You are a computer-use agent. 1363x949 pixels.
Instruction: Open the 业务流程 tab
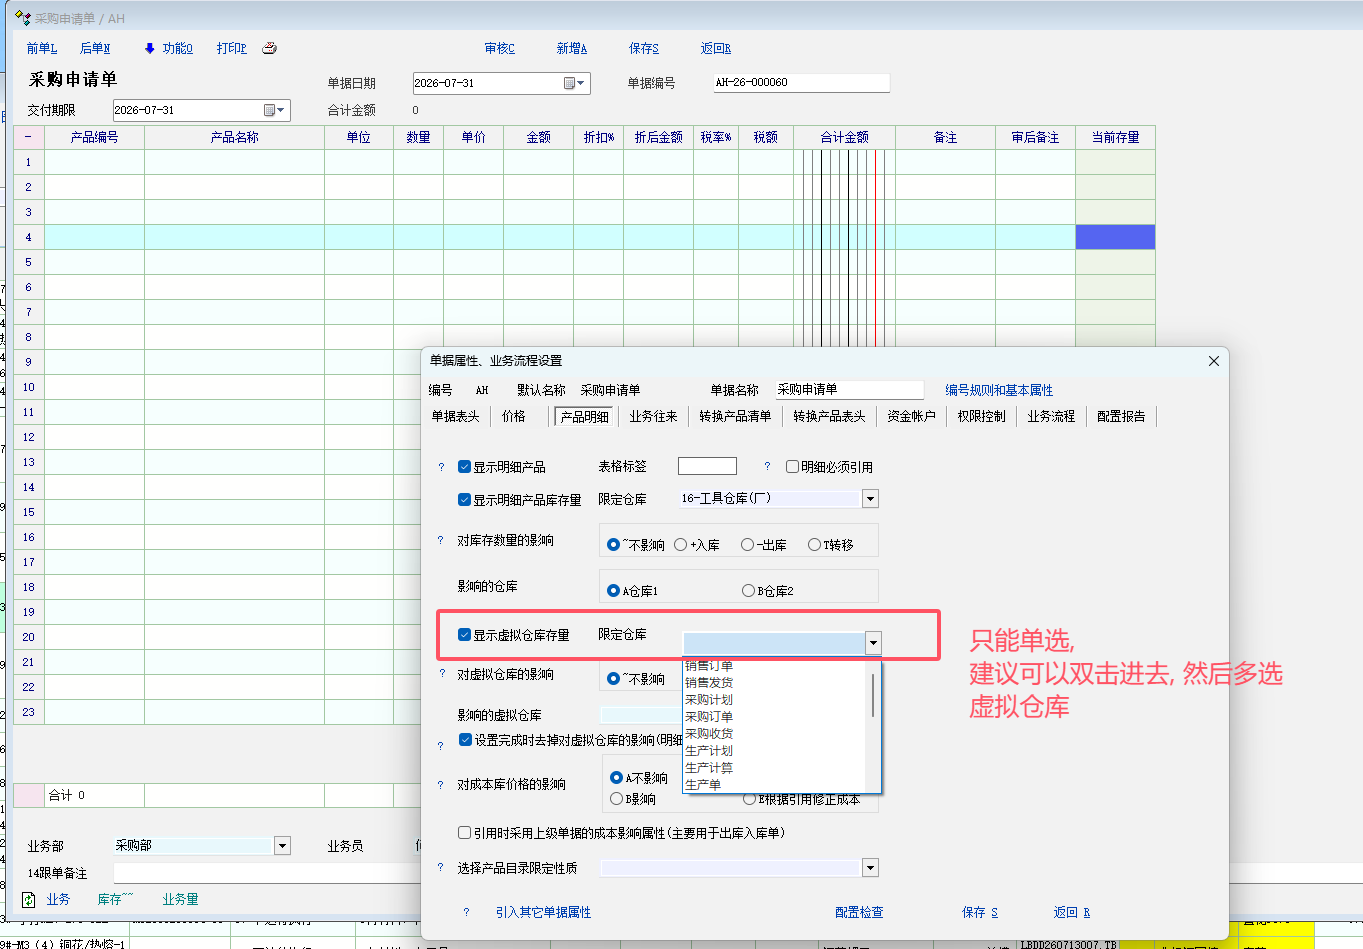tap(1052, 416)
